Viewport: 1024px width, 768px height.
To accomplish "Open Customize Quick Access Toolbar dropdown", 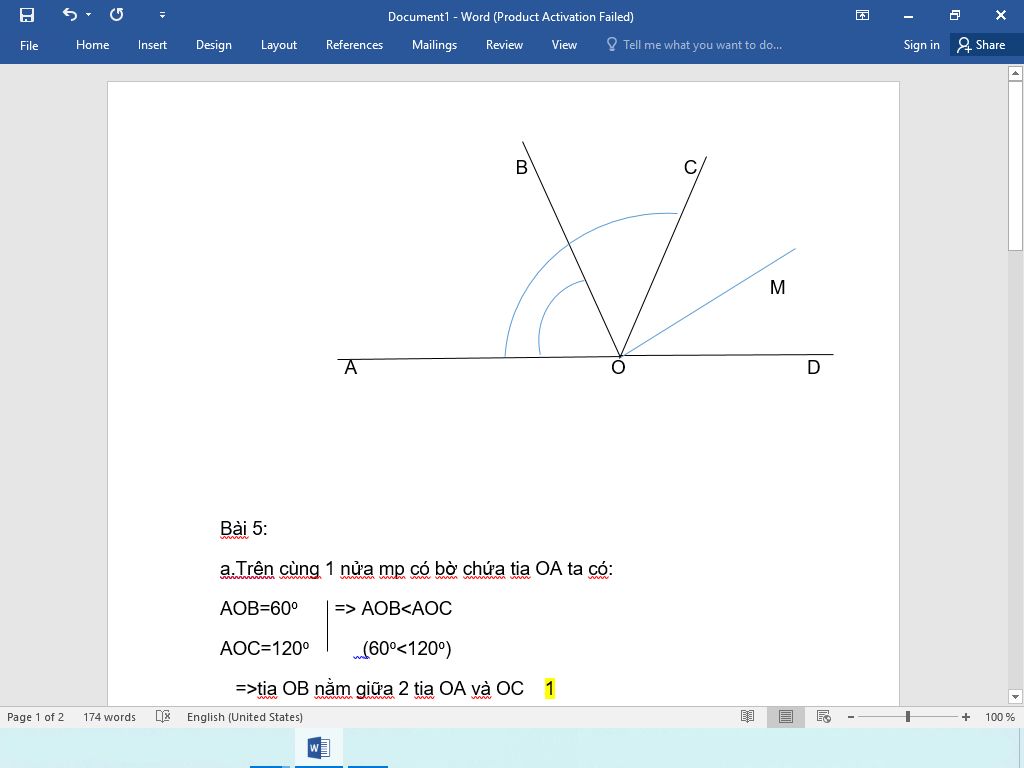I will pos(163,15).
